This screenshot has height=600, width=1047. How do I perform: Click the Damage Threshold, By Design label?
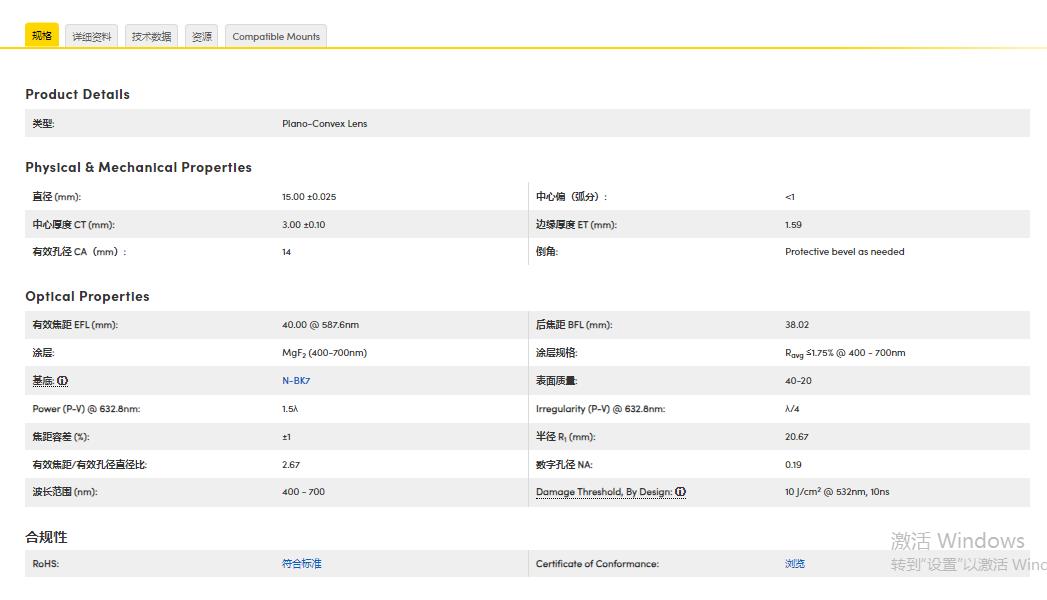coord(604,492)
